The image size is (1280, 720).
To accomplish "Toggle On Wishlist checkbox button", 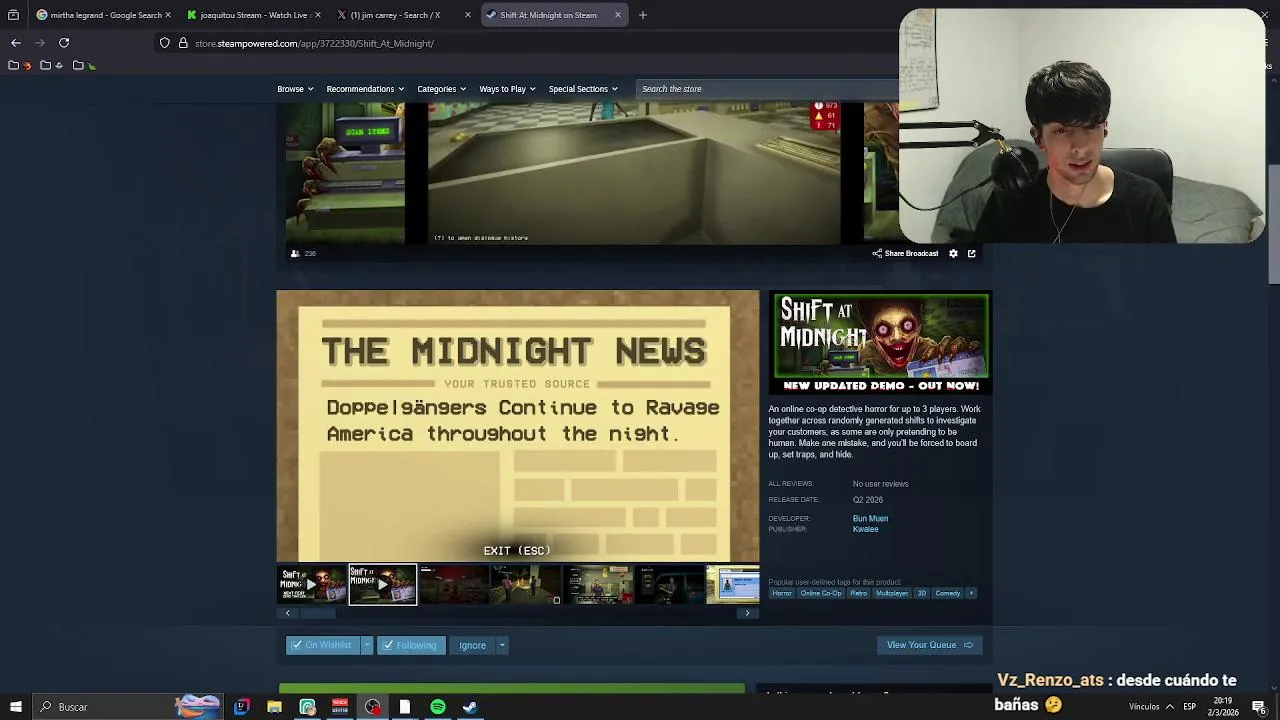I will coord(322,645).
